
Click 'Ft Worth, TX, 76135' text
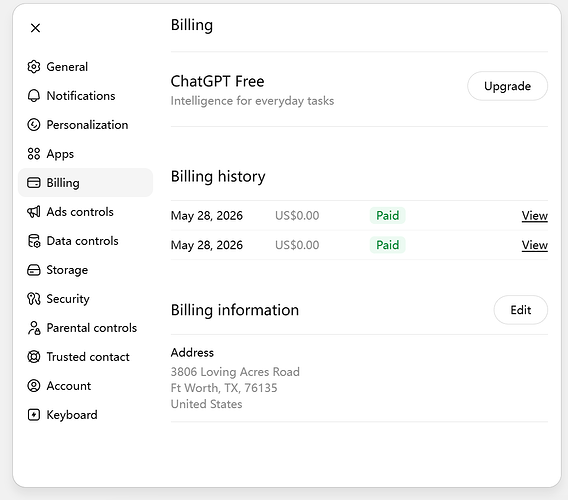224,388
